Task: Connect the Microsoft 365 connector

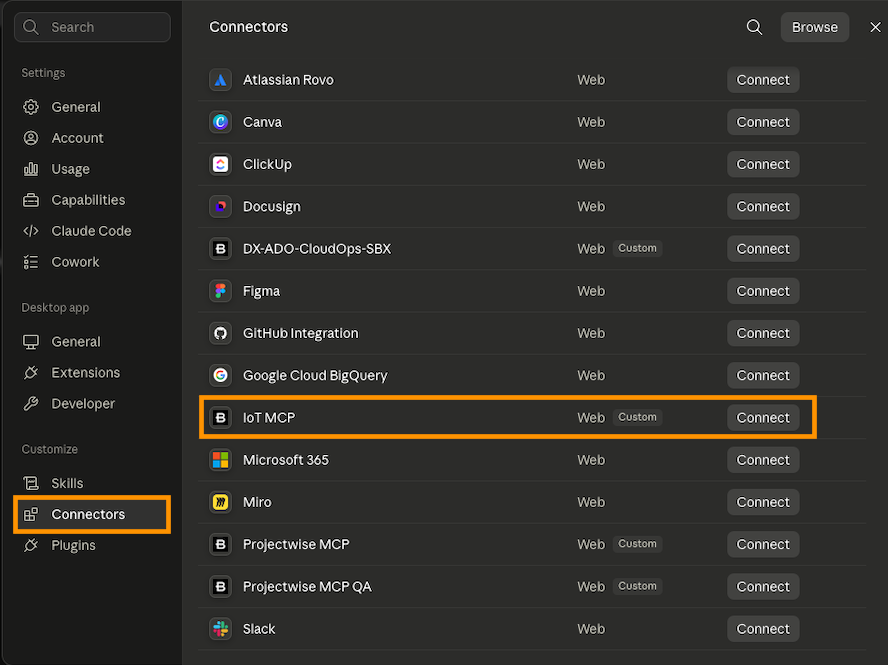Action: point(763,460)
